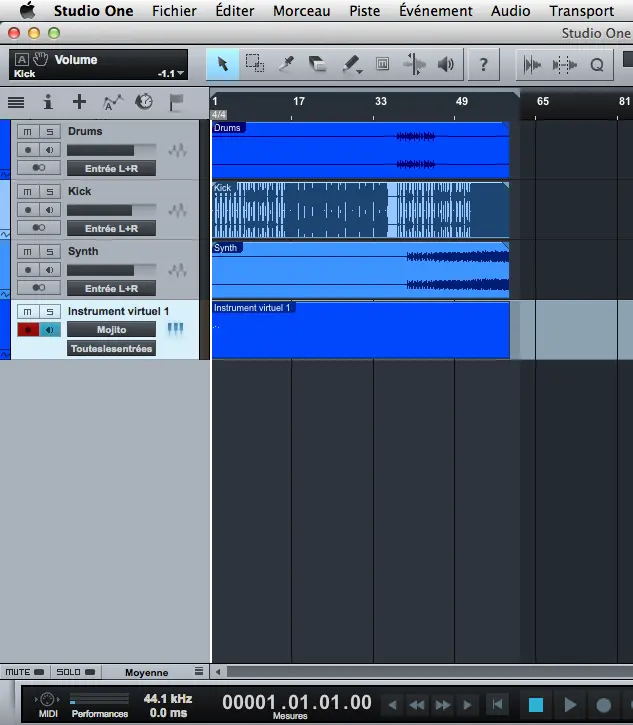Mute the Kick track

tap(28, 192)
